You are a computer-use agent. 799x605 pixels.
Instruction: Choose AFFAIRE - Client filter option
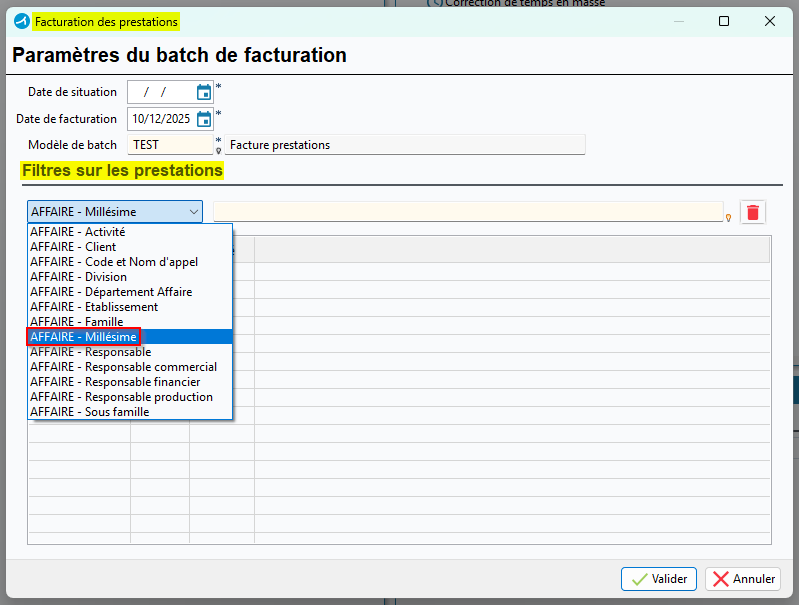73,247
